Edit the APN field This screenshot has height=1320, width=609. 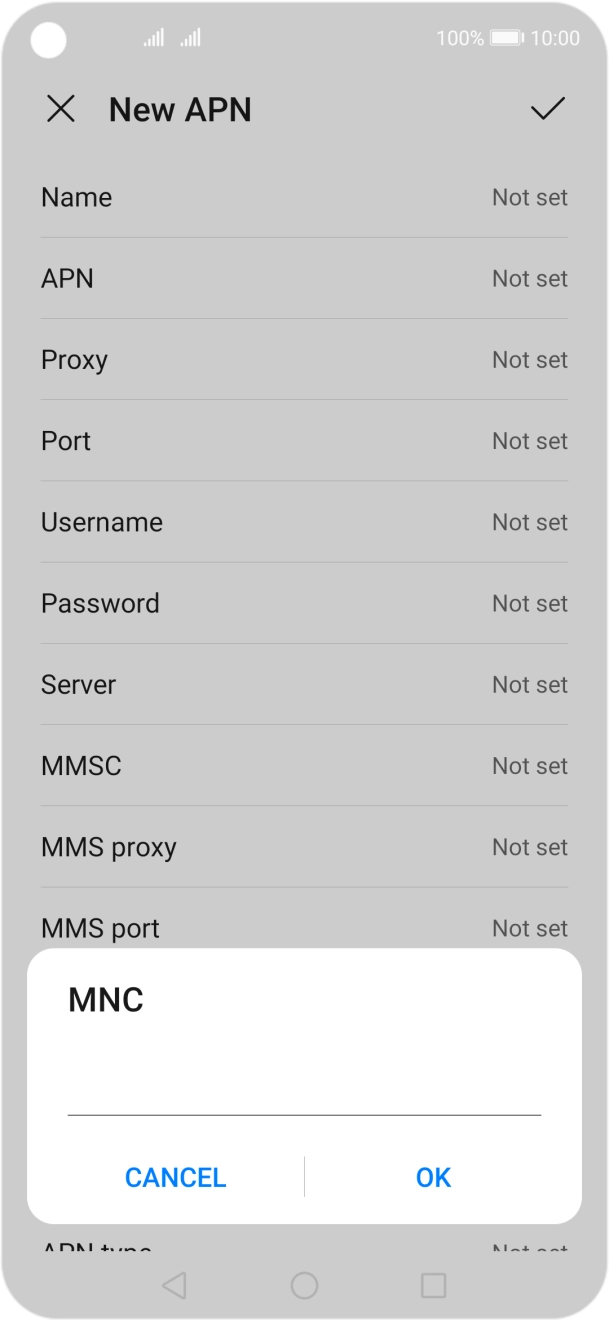[304, 278]
